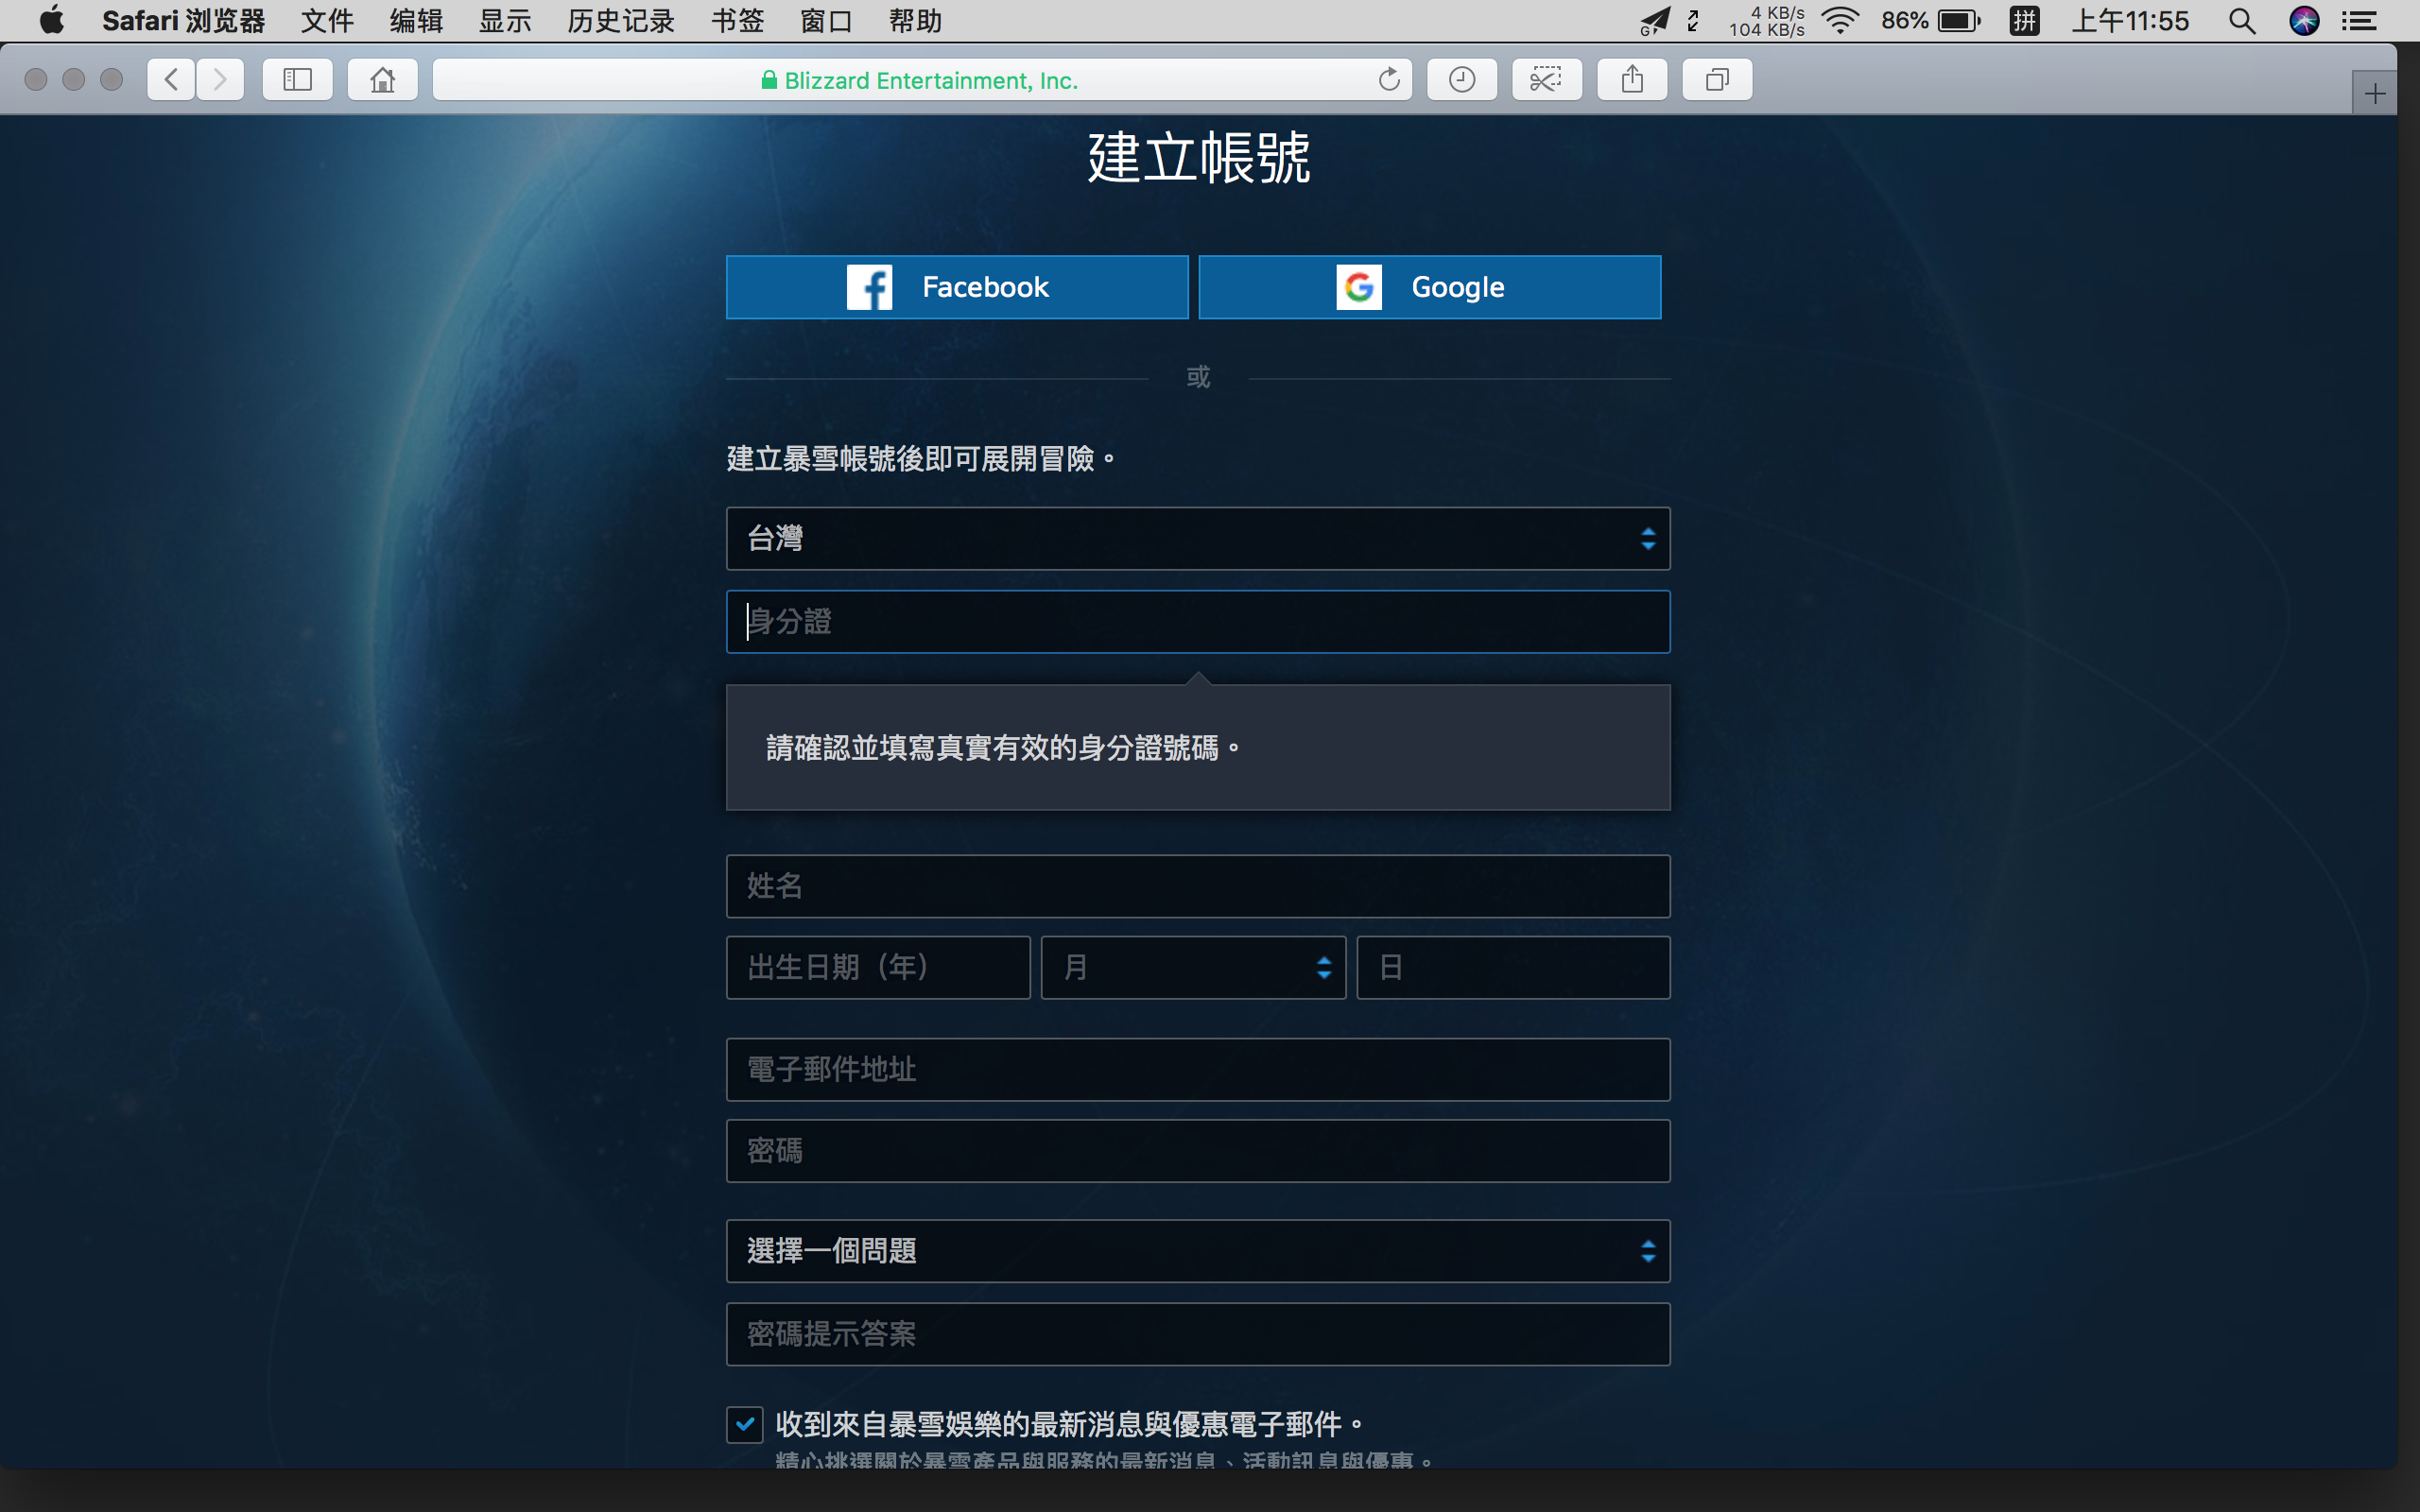This screenshot has width=2420, height=1512.
Task: Open the history clock toolbar icon
Action: [1462, 80]
